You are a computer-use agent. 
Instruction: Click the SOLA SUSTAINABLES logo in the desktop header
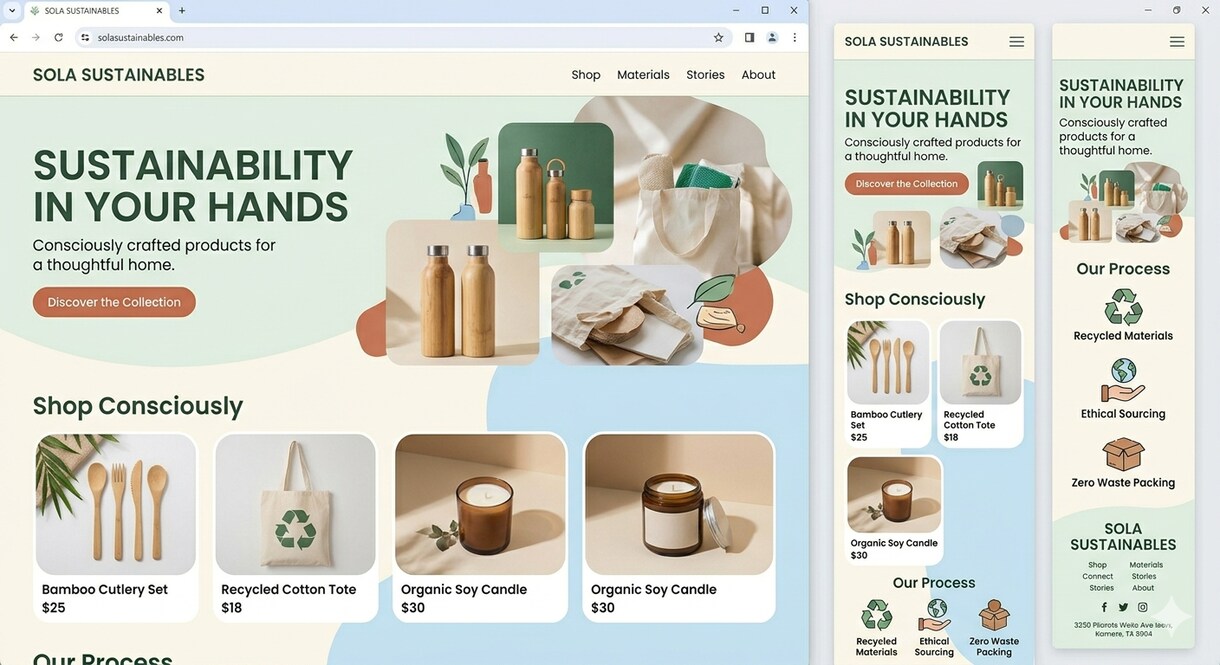point(118,75)
